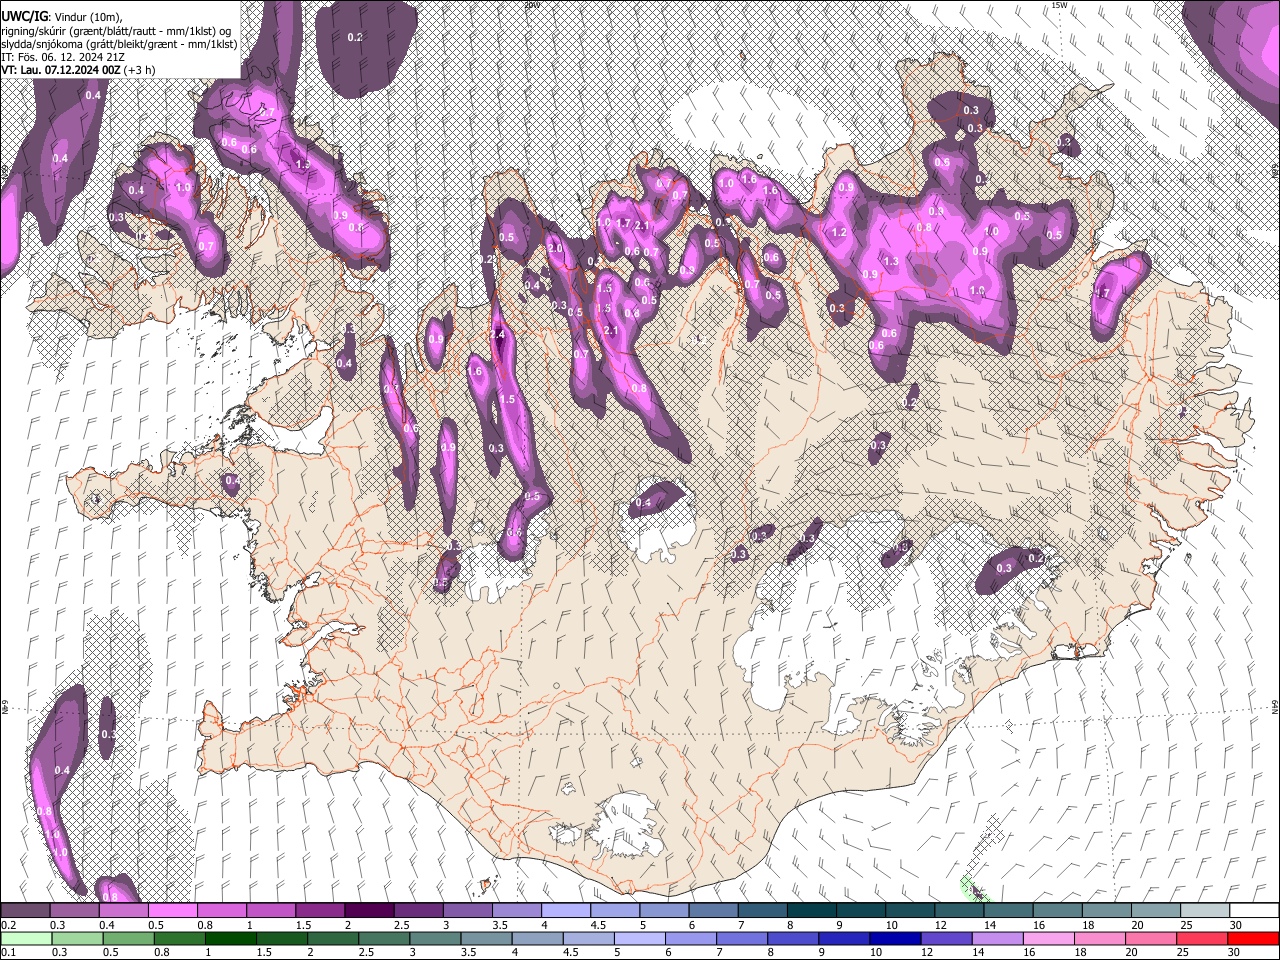The image size is (1280, 960).
Task: Click the darkest purple snow swatch starting at 2
Action: coord(369,911)
